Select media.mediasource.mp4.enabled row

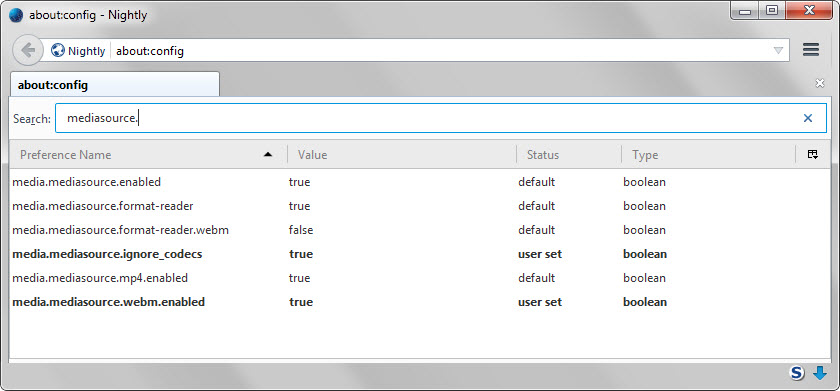[x=420, y=278]
